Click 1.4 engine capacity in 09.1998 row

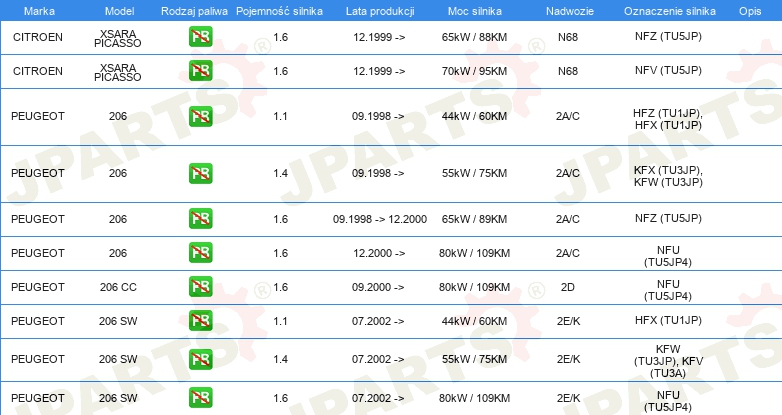coord(280,173)
